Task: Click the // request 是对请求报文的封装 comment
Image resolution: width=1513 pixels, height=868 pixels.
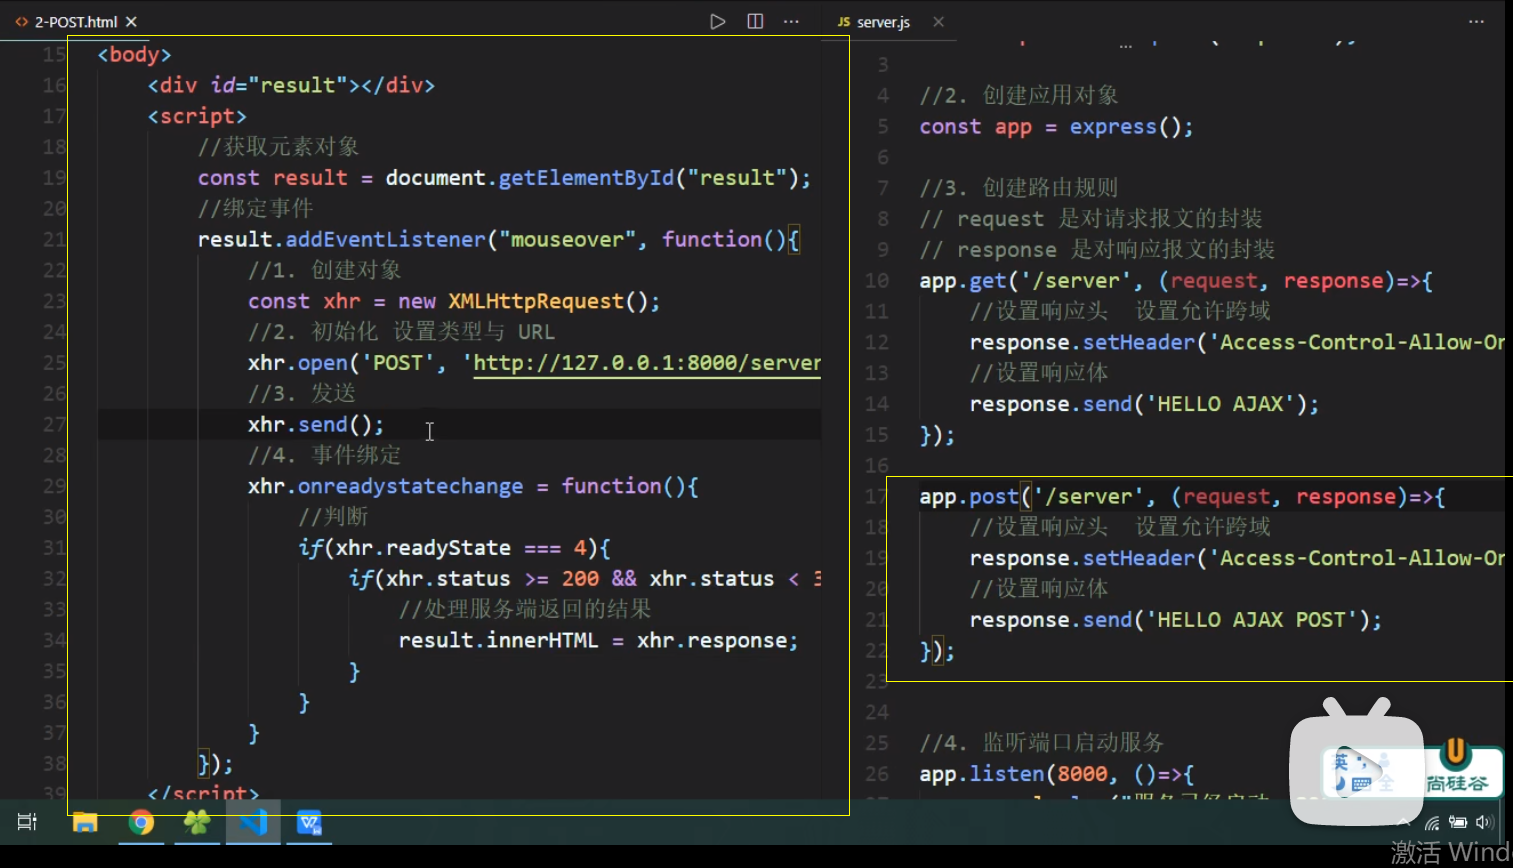Action: (1091, 219)
